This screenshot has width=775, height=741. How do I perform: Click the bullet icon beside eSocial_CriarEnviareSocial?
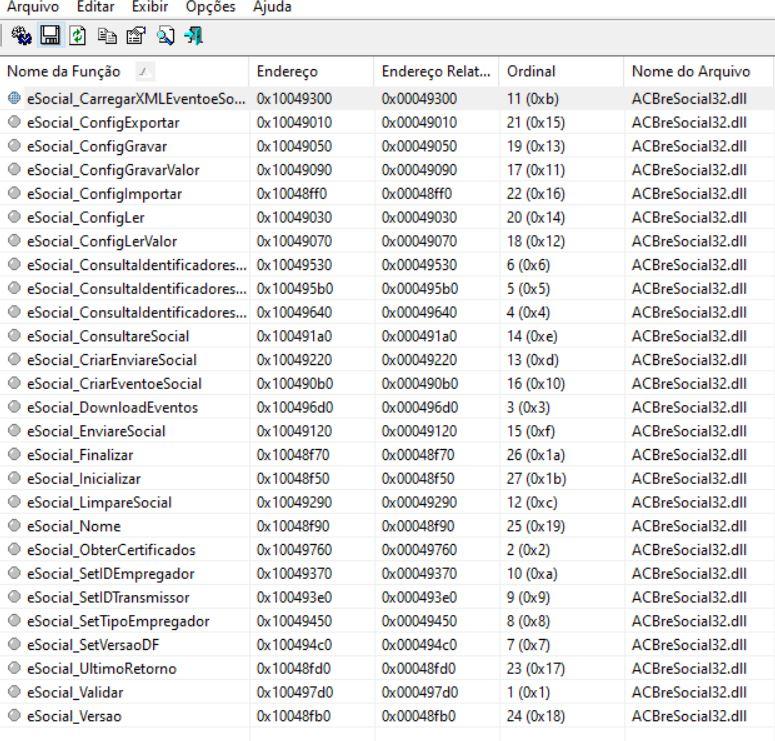pyautogui.click(x=14, y=359)
